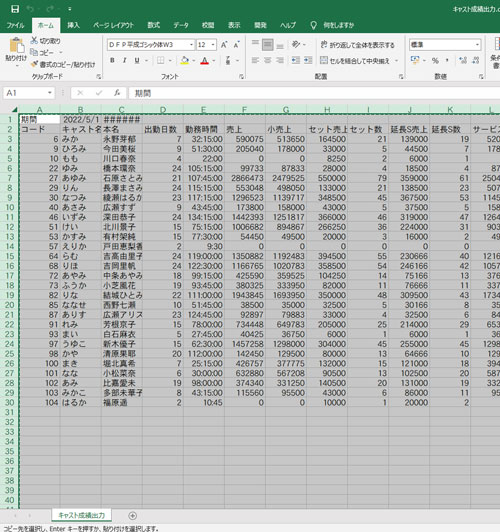Click the accounting number format icon

(415, 60)
